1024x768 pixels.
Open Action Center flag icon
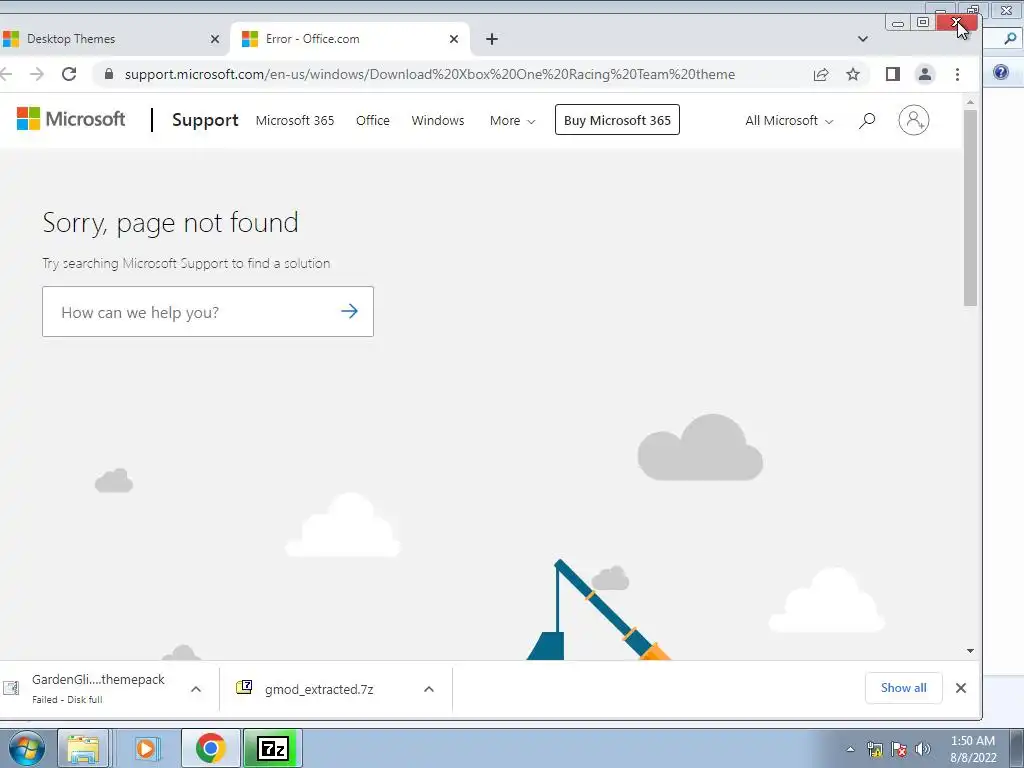(x=899, y=749)
